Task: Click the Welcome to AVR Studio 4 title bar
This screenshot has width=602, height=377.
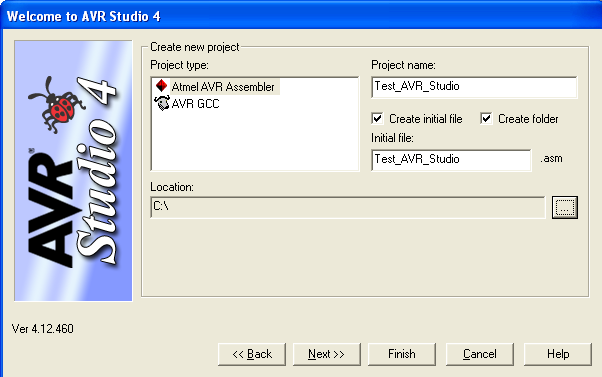Action: tap(301, 16)
